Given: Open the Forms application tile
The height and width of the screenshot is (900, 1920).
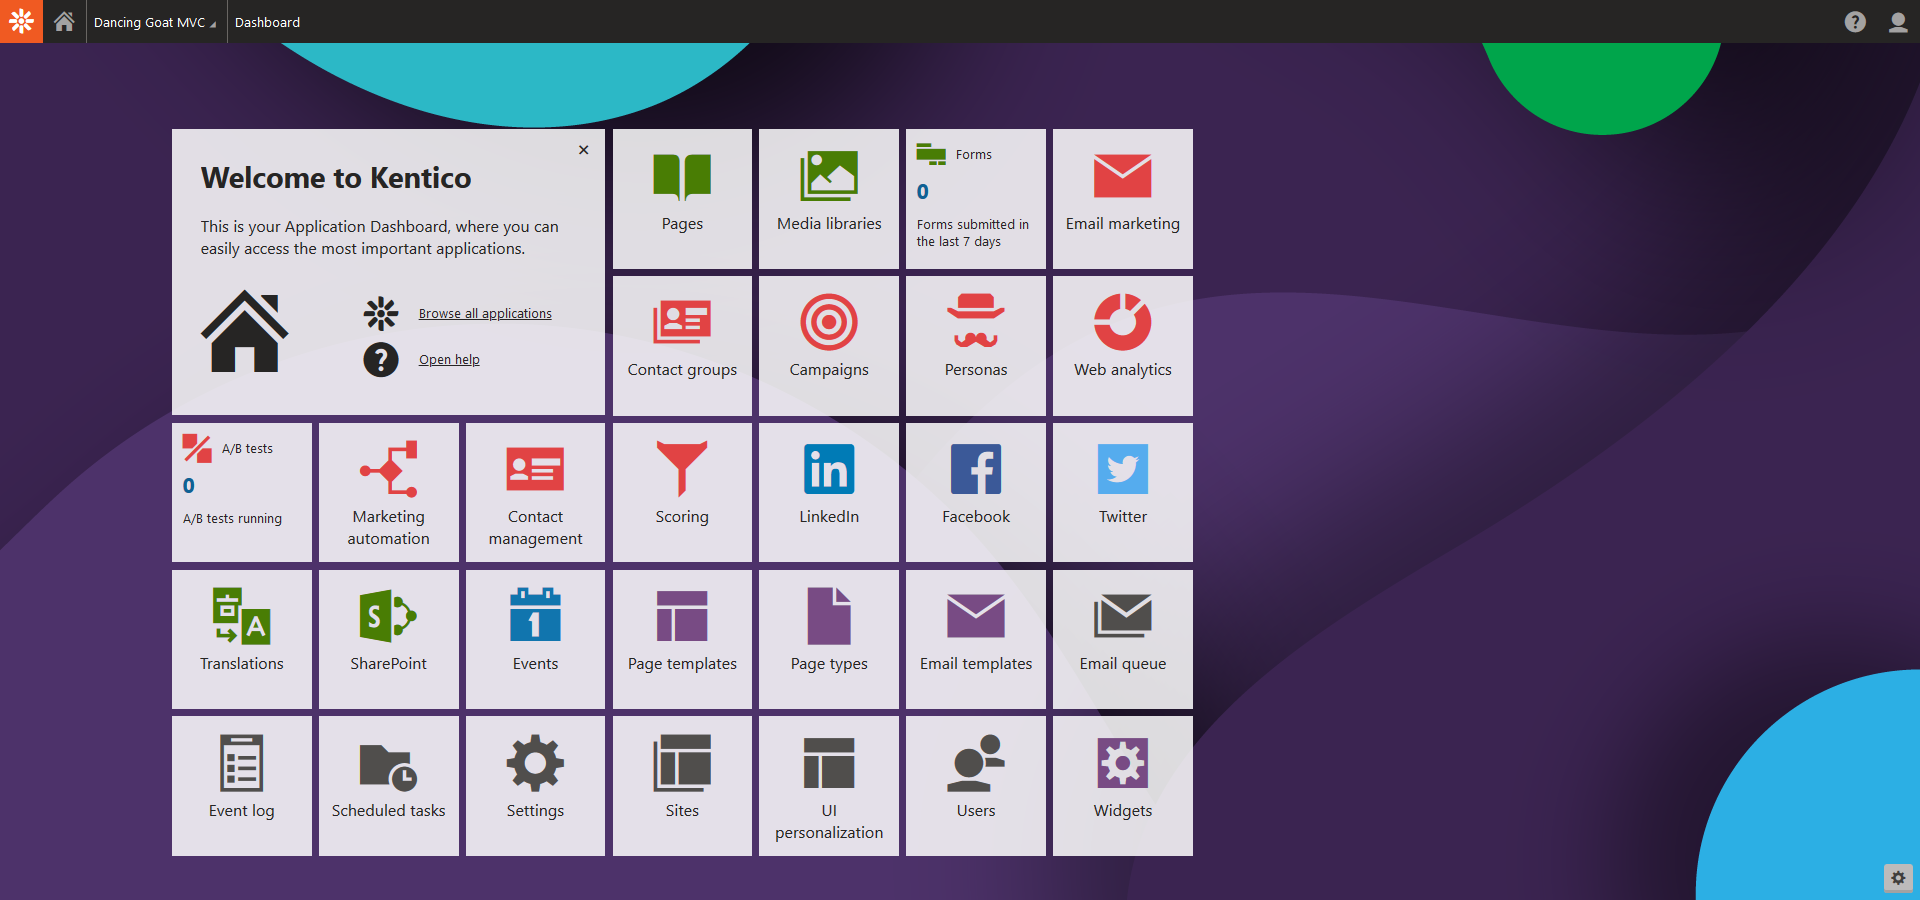Looking at the screenshot, I should click(976, 198).
